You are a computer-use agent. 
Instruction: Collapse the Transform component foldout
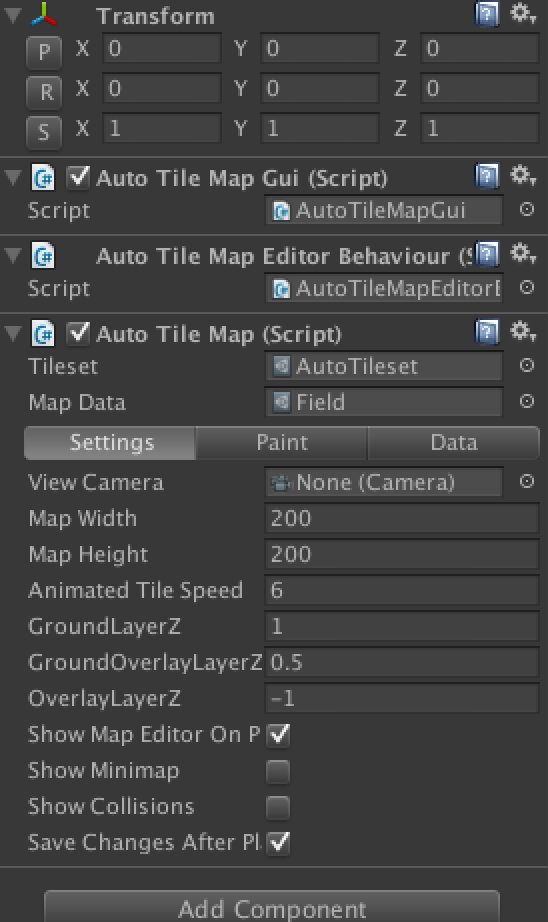point(13,15)
